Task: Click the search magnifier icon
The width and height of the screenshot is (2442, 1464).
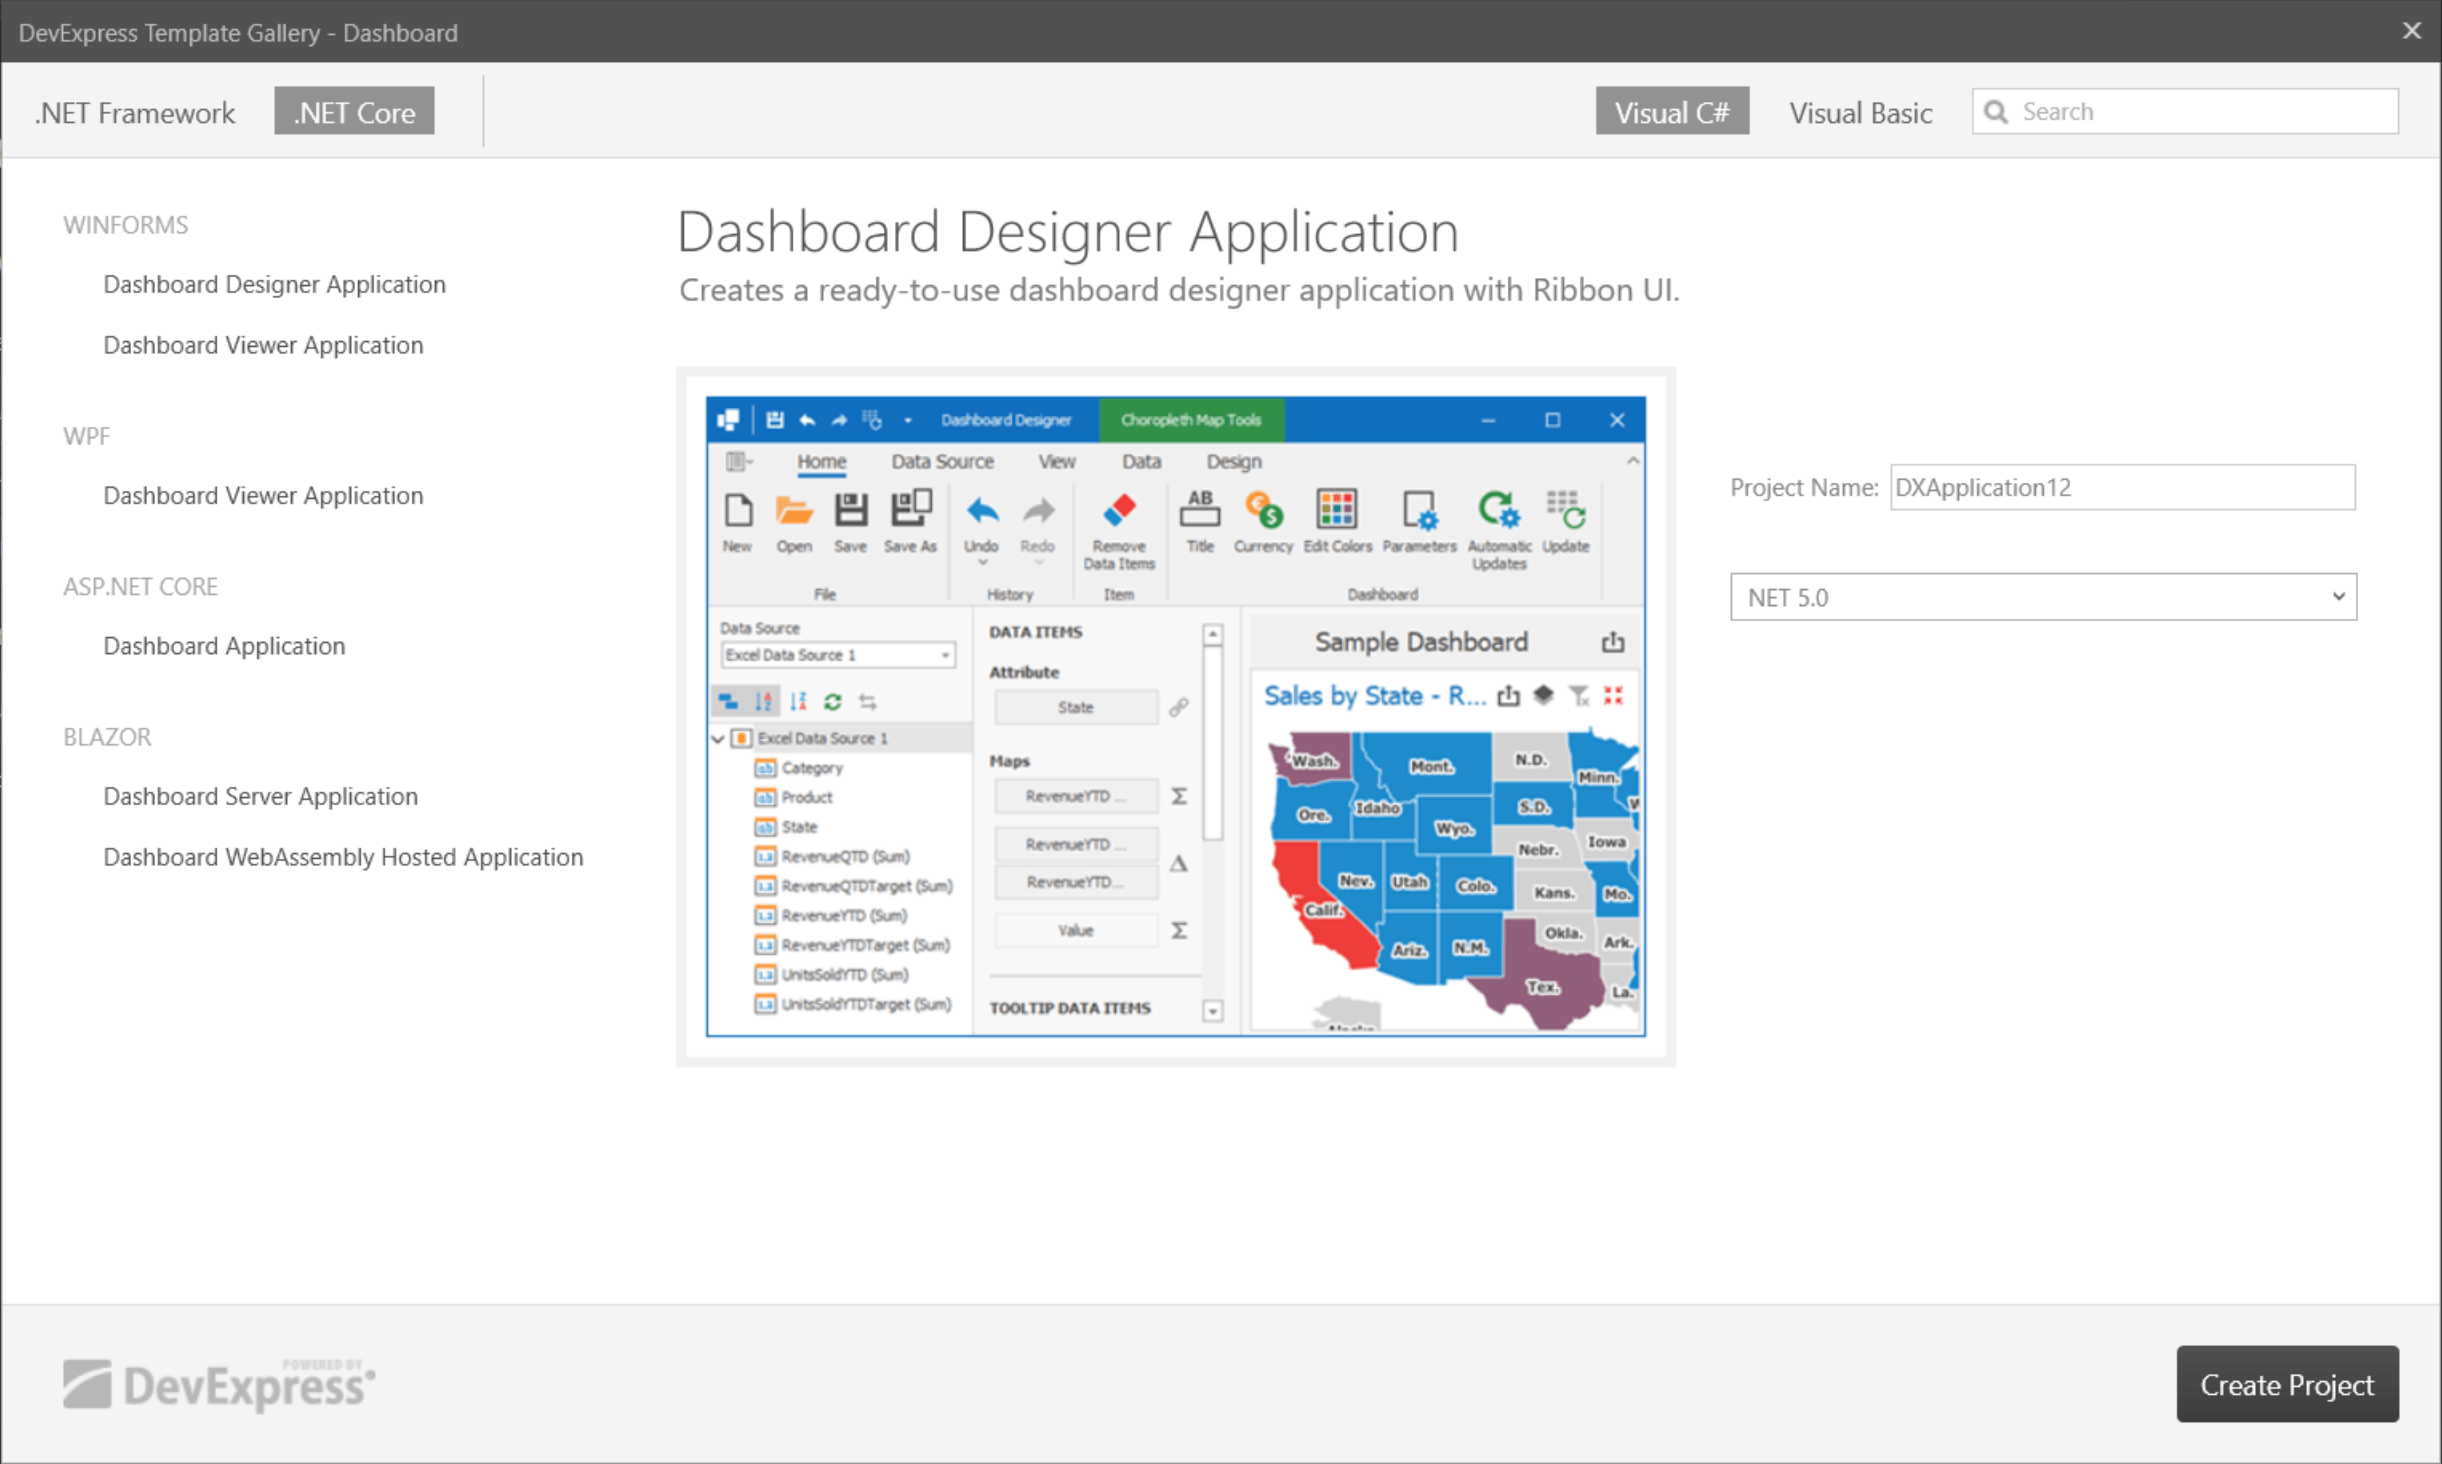Action: (1995, 111)
